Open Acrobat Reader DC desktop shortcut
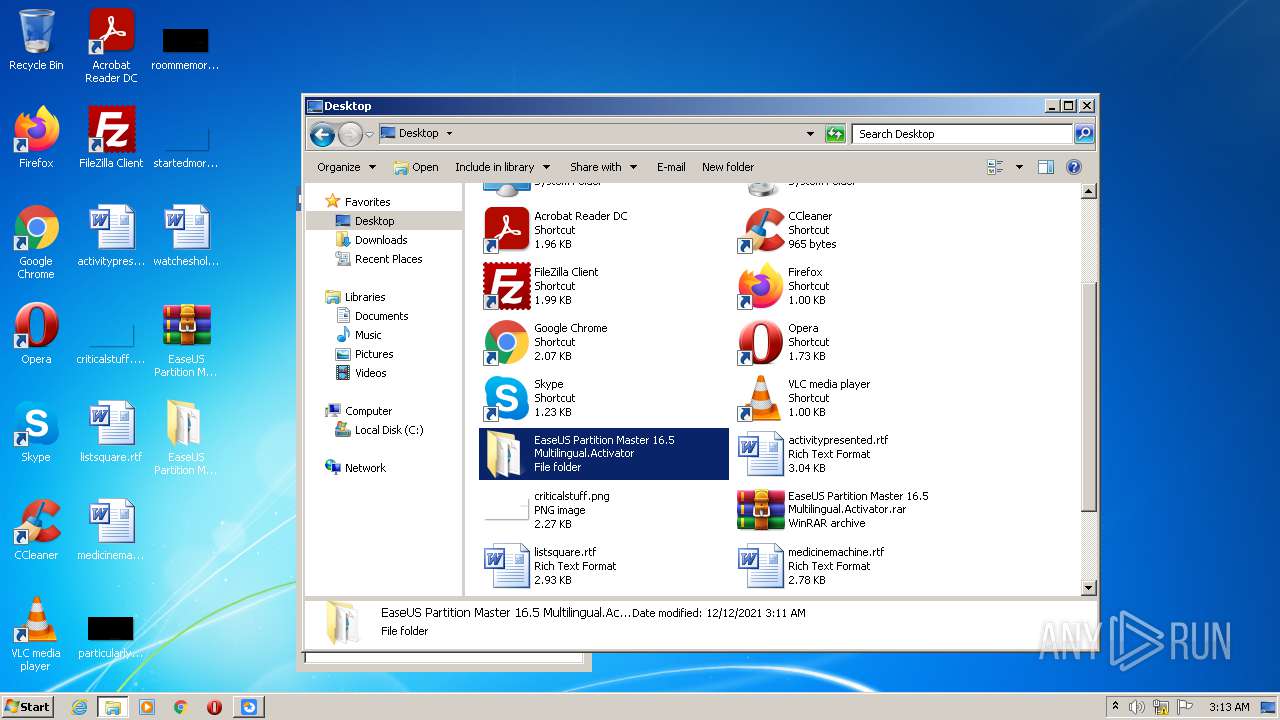 tap(111, 46)
